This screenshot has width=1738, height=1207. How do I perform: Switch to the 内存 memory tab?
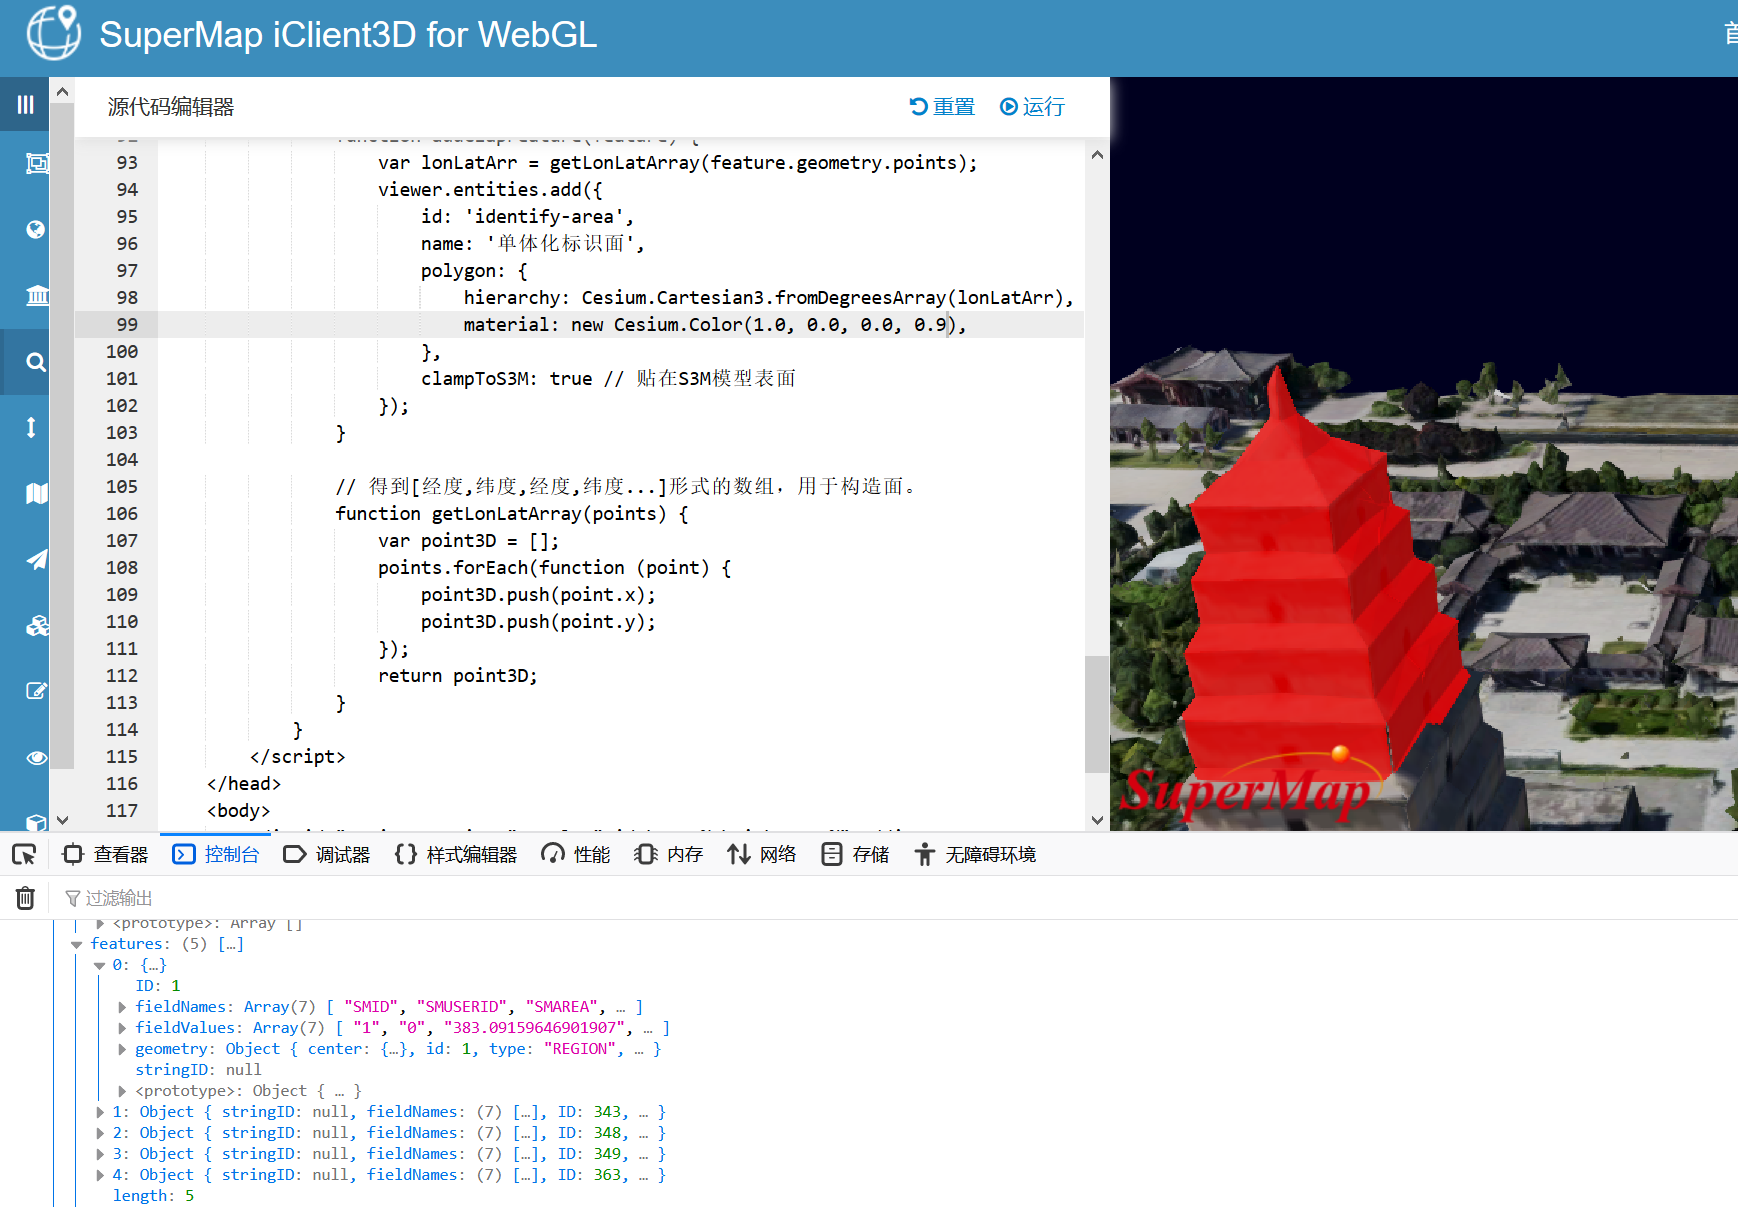click(669, 855)
